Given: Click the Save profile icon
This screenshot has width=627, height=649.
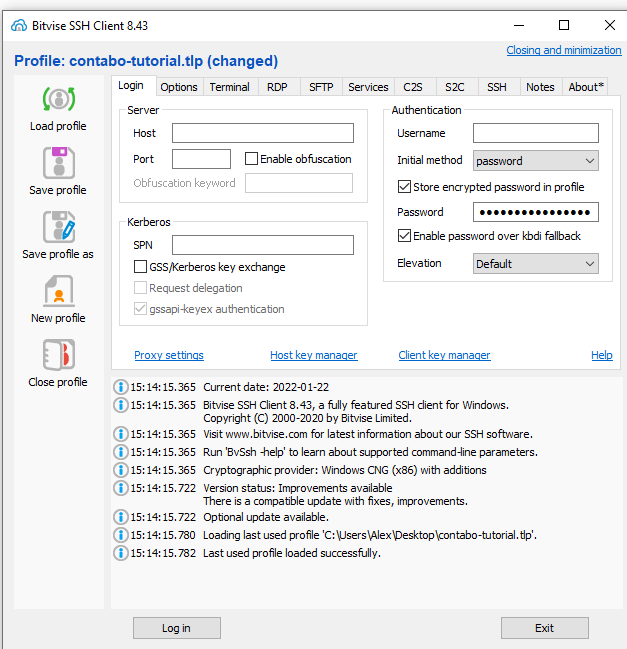Looking at the screenshot, I should 59,163.
